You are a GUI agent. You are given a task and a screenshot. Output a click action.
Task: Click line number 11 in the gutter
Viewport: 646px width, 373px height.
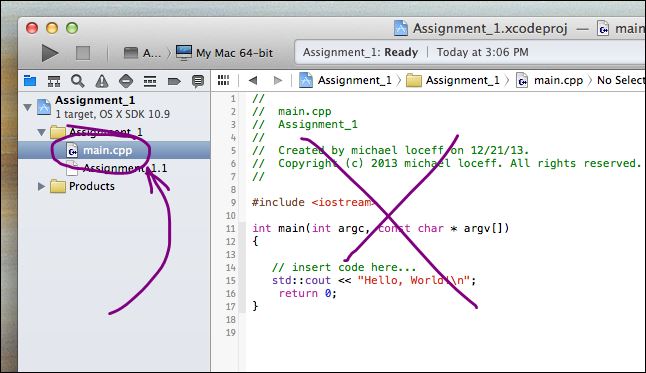pyautogui.click(x=231, y=229)
